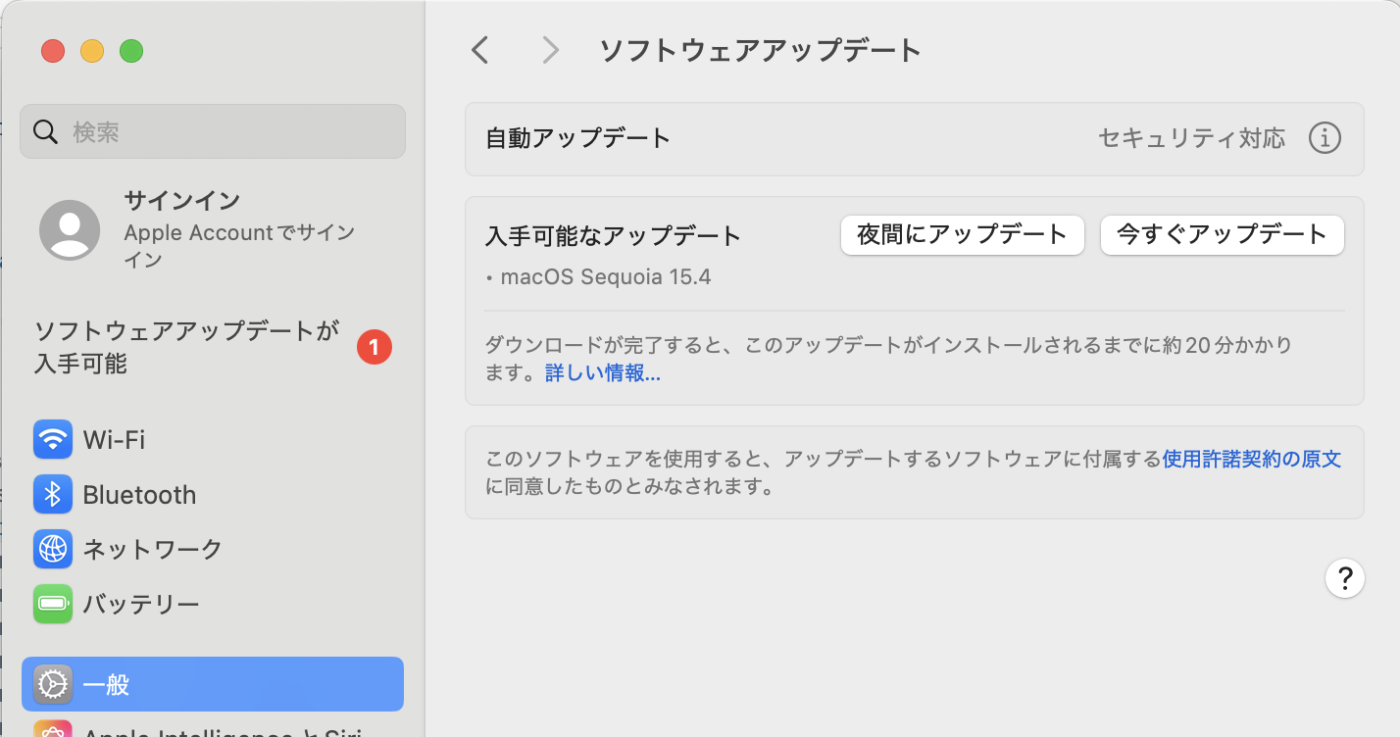Open the info icon beside セキュリティ対応
The width and height of the screenshot is (1400, 737).
tap(1325, 138)
